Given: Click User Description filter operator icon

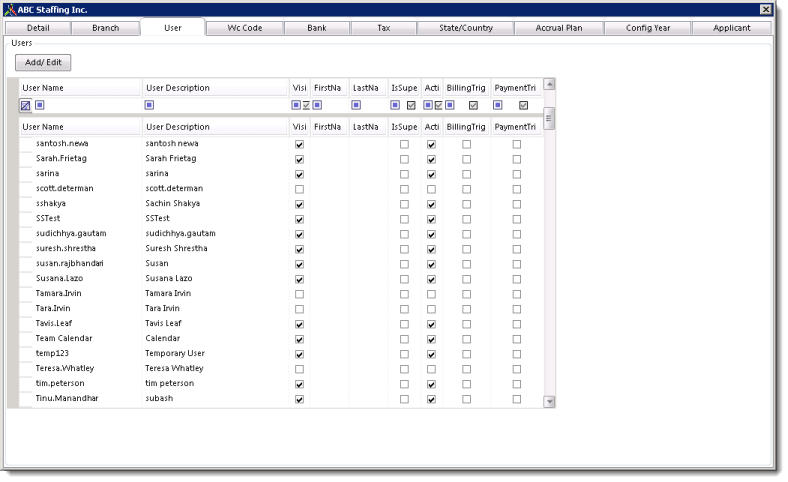Looking at the screenshot, I should (x=149, y=105).
